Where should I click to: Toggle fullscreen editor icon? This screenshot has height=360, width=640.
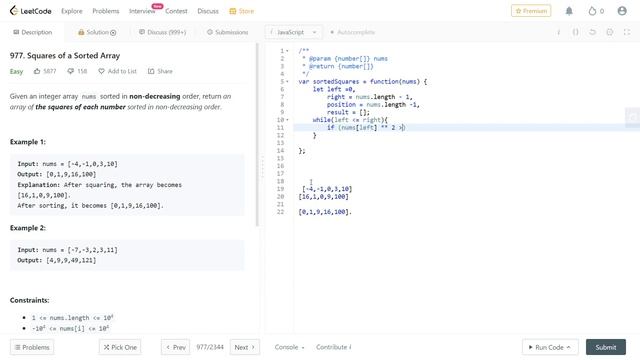coord(627,32)
